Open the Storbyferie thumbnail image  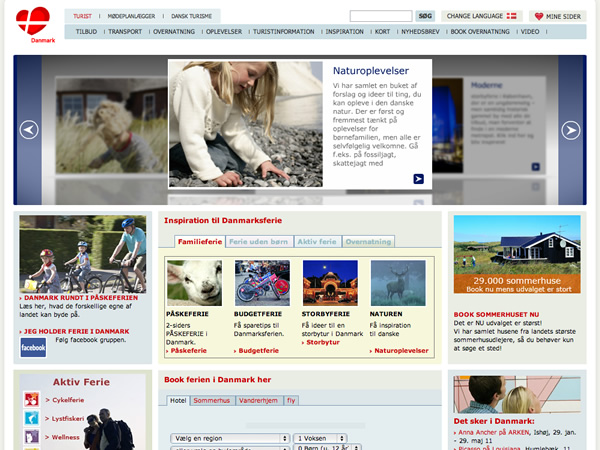329,283
